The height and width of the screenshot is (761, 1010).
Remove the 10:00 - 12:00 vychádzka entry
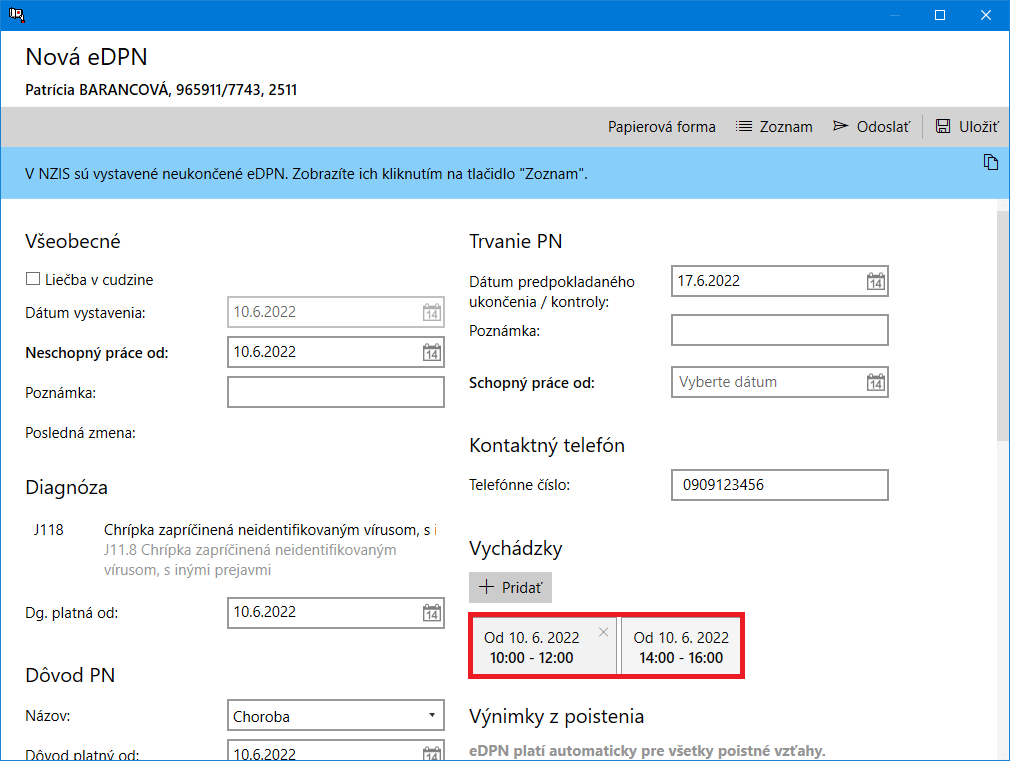[604, 632]
